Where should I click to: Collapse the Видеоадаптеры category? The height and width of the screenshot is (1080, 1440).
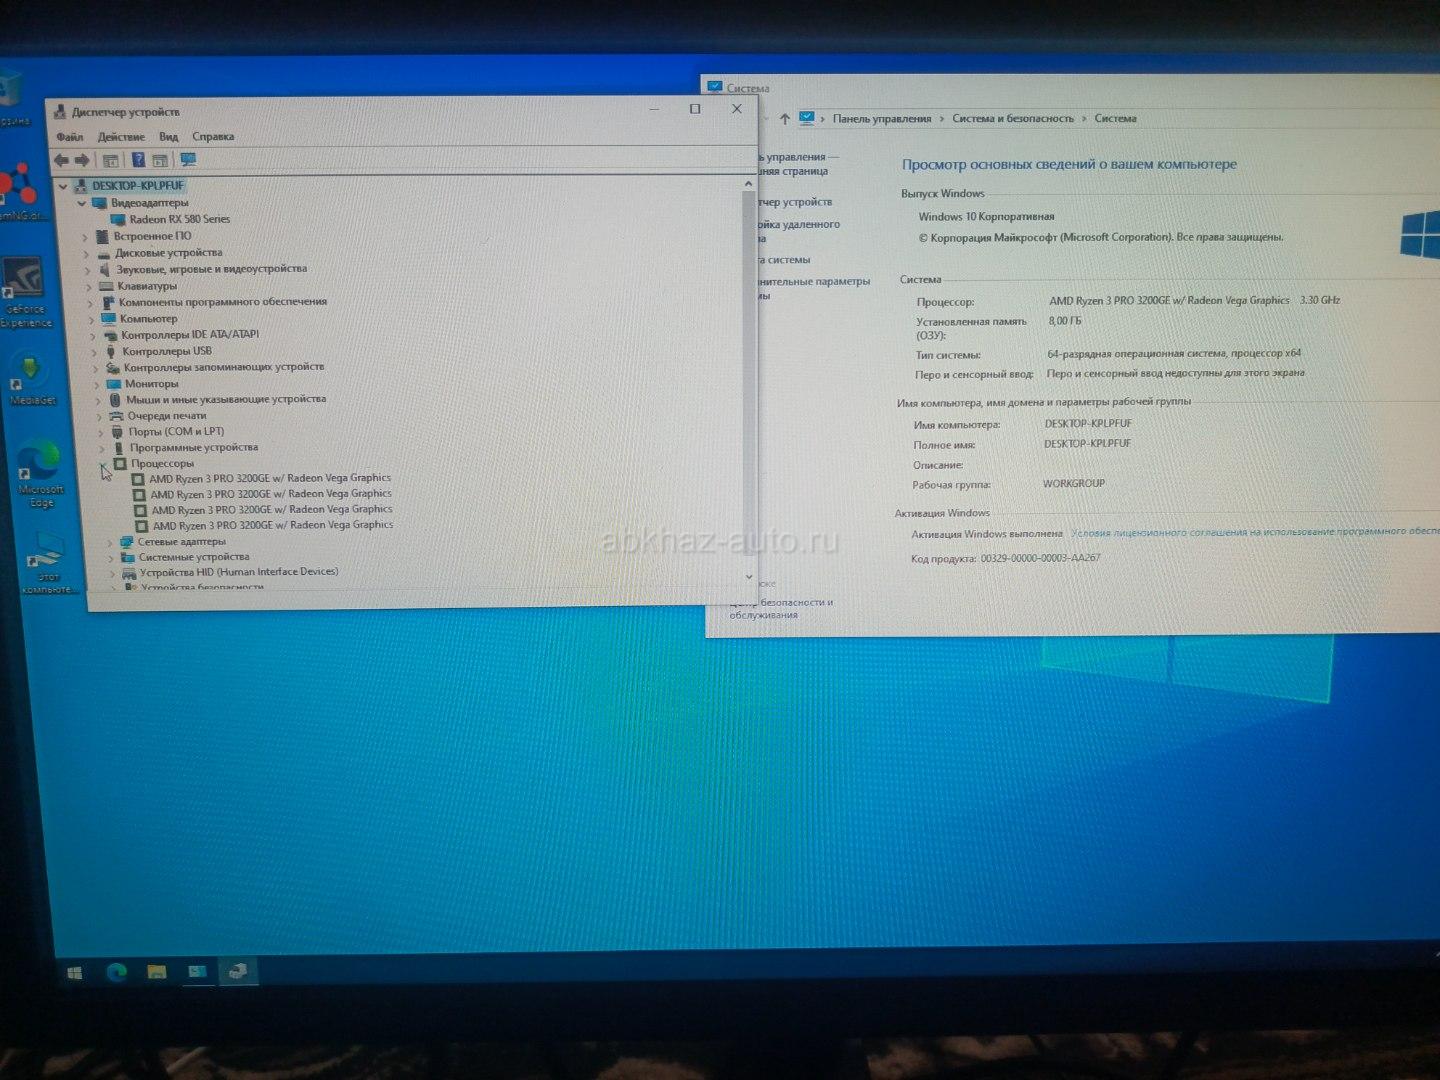click(82, 203)
